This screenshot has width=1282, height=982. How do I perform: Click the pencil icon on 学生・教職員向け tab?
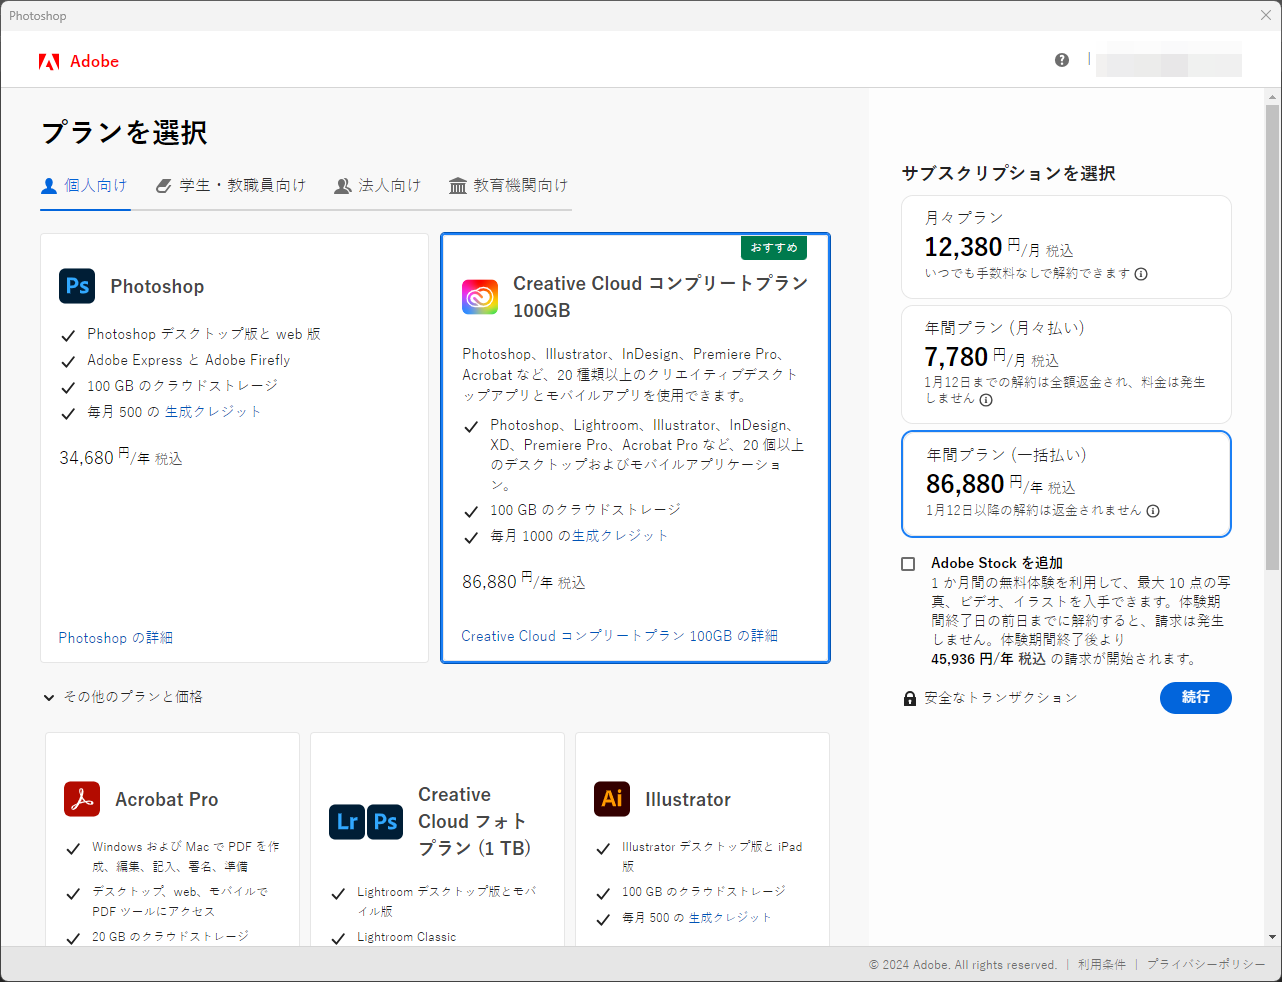tap(164, 186)
